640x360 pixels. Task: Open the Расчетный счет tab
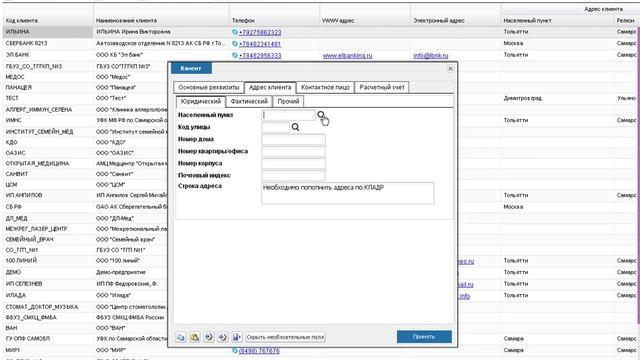click(x=382, y=87)
